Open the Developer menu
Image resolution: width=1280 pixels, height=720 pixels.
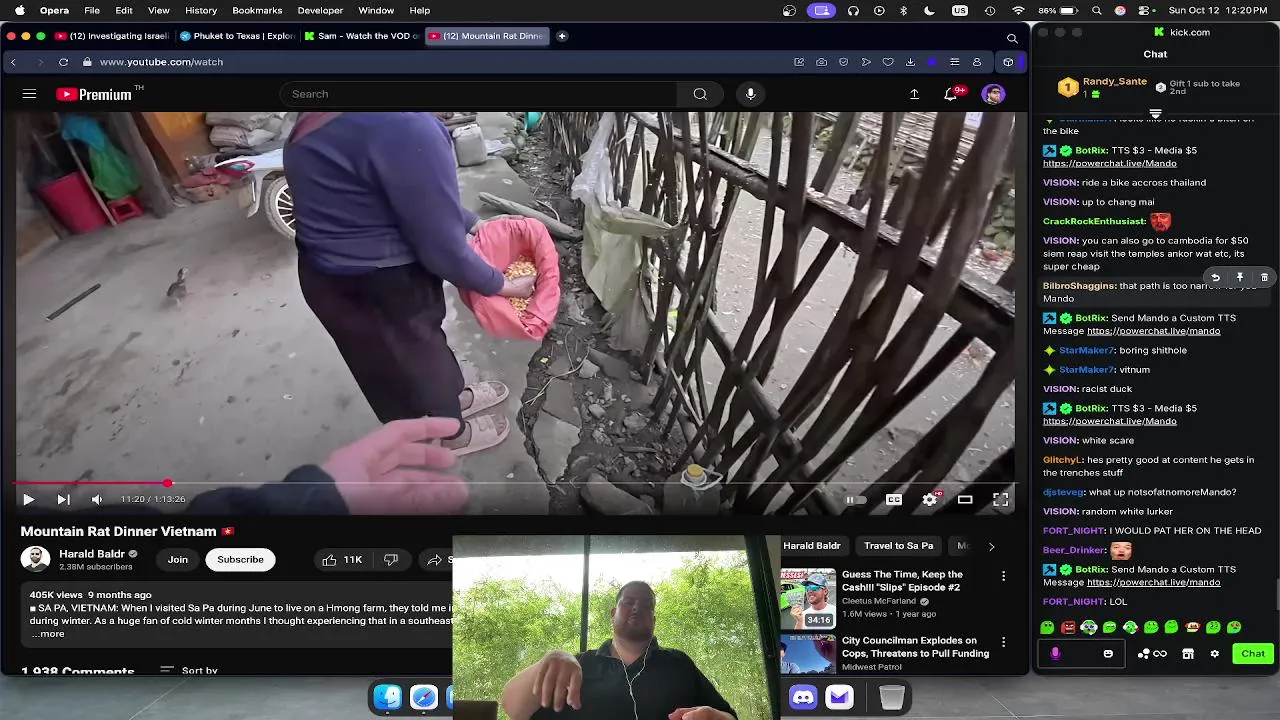click(x=319, y=10)
